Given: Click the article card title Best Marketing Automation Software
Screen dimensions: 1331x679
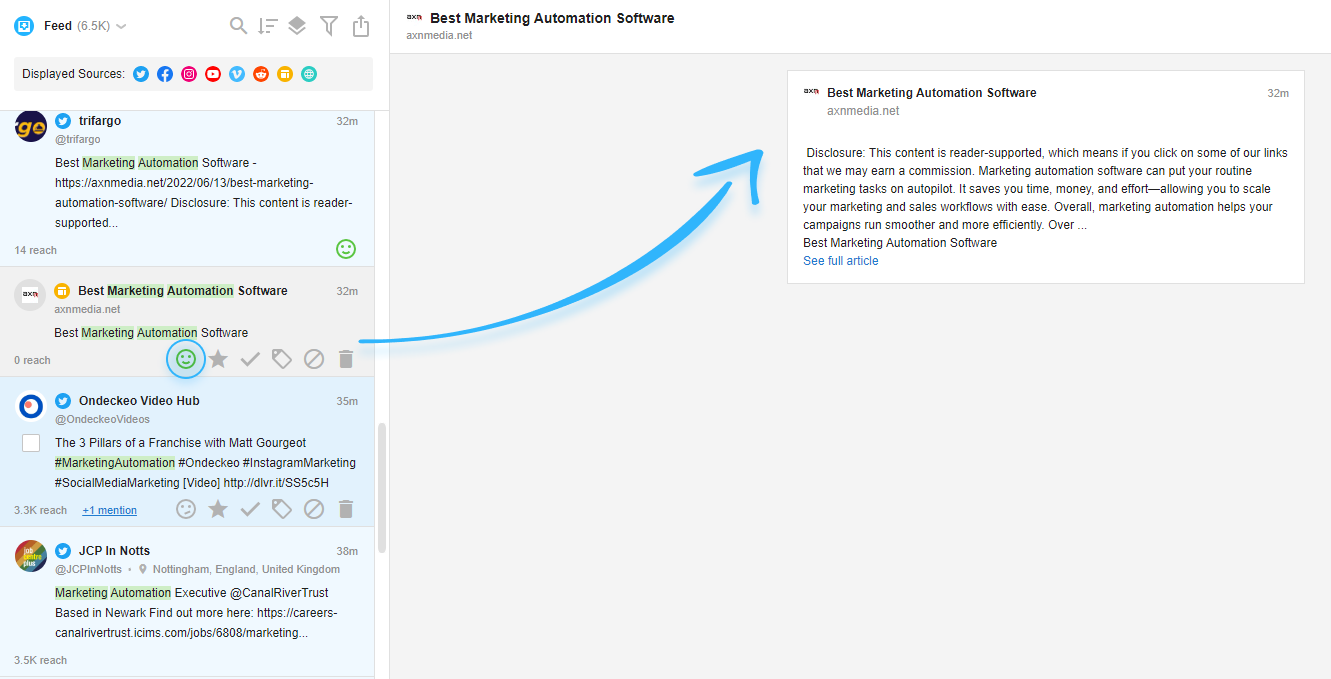Looking at the screenshot, I should (x=932, y=93).
